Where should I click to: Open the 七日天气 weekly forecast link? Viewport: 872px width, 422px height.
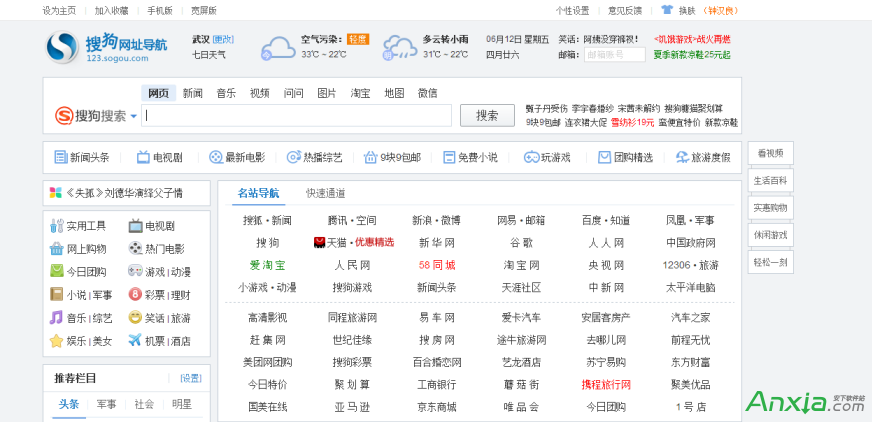(209, 54)
